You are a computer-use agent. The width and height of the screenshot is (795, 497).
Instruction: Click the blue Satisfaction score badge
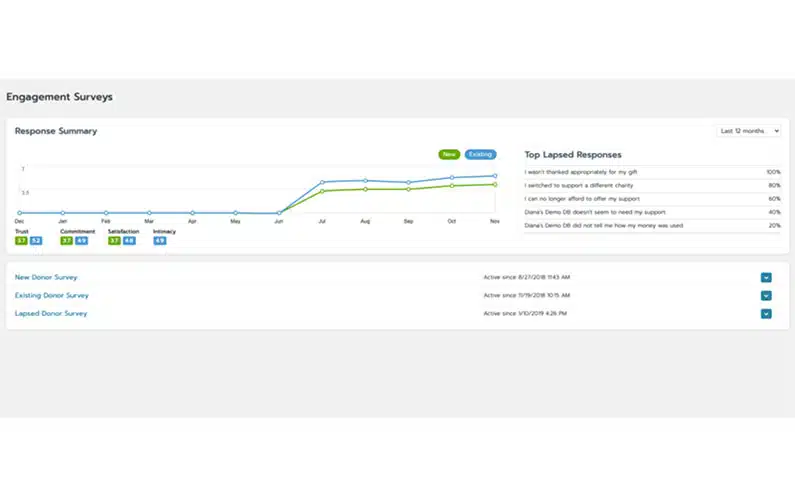coord(129,241)
